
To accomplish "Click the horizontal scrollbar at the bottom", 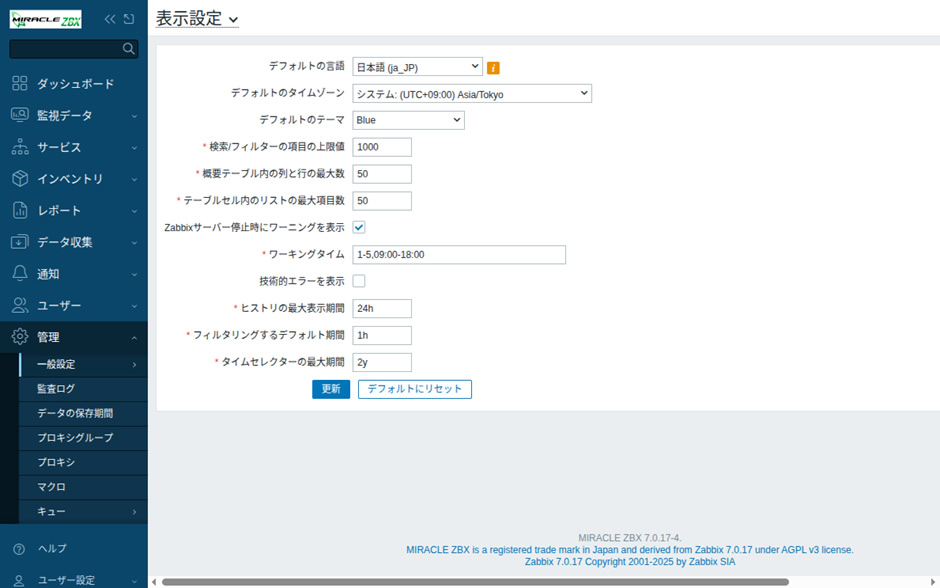I will pos(470,582).
